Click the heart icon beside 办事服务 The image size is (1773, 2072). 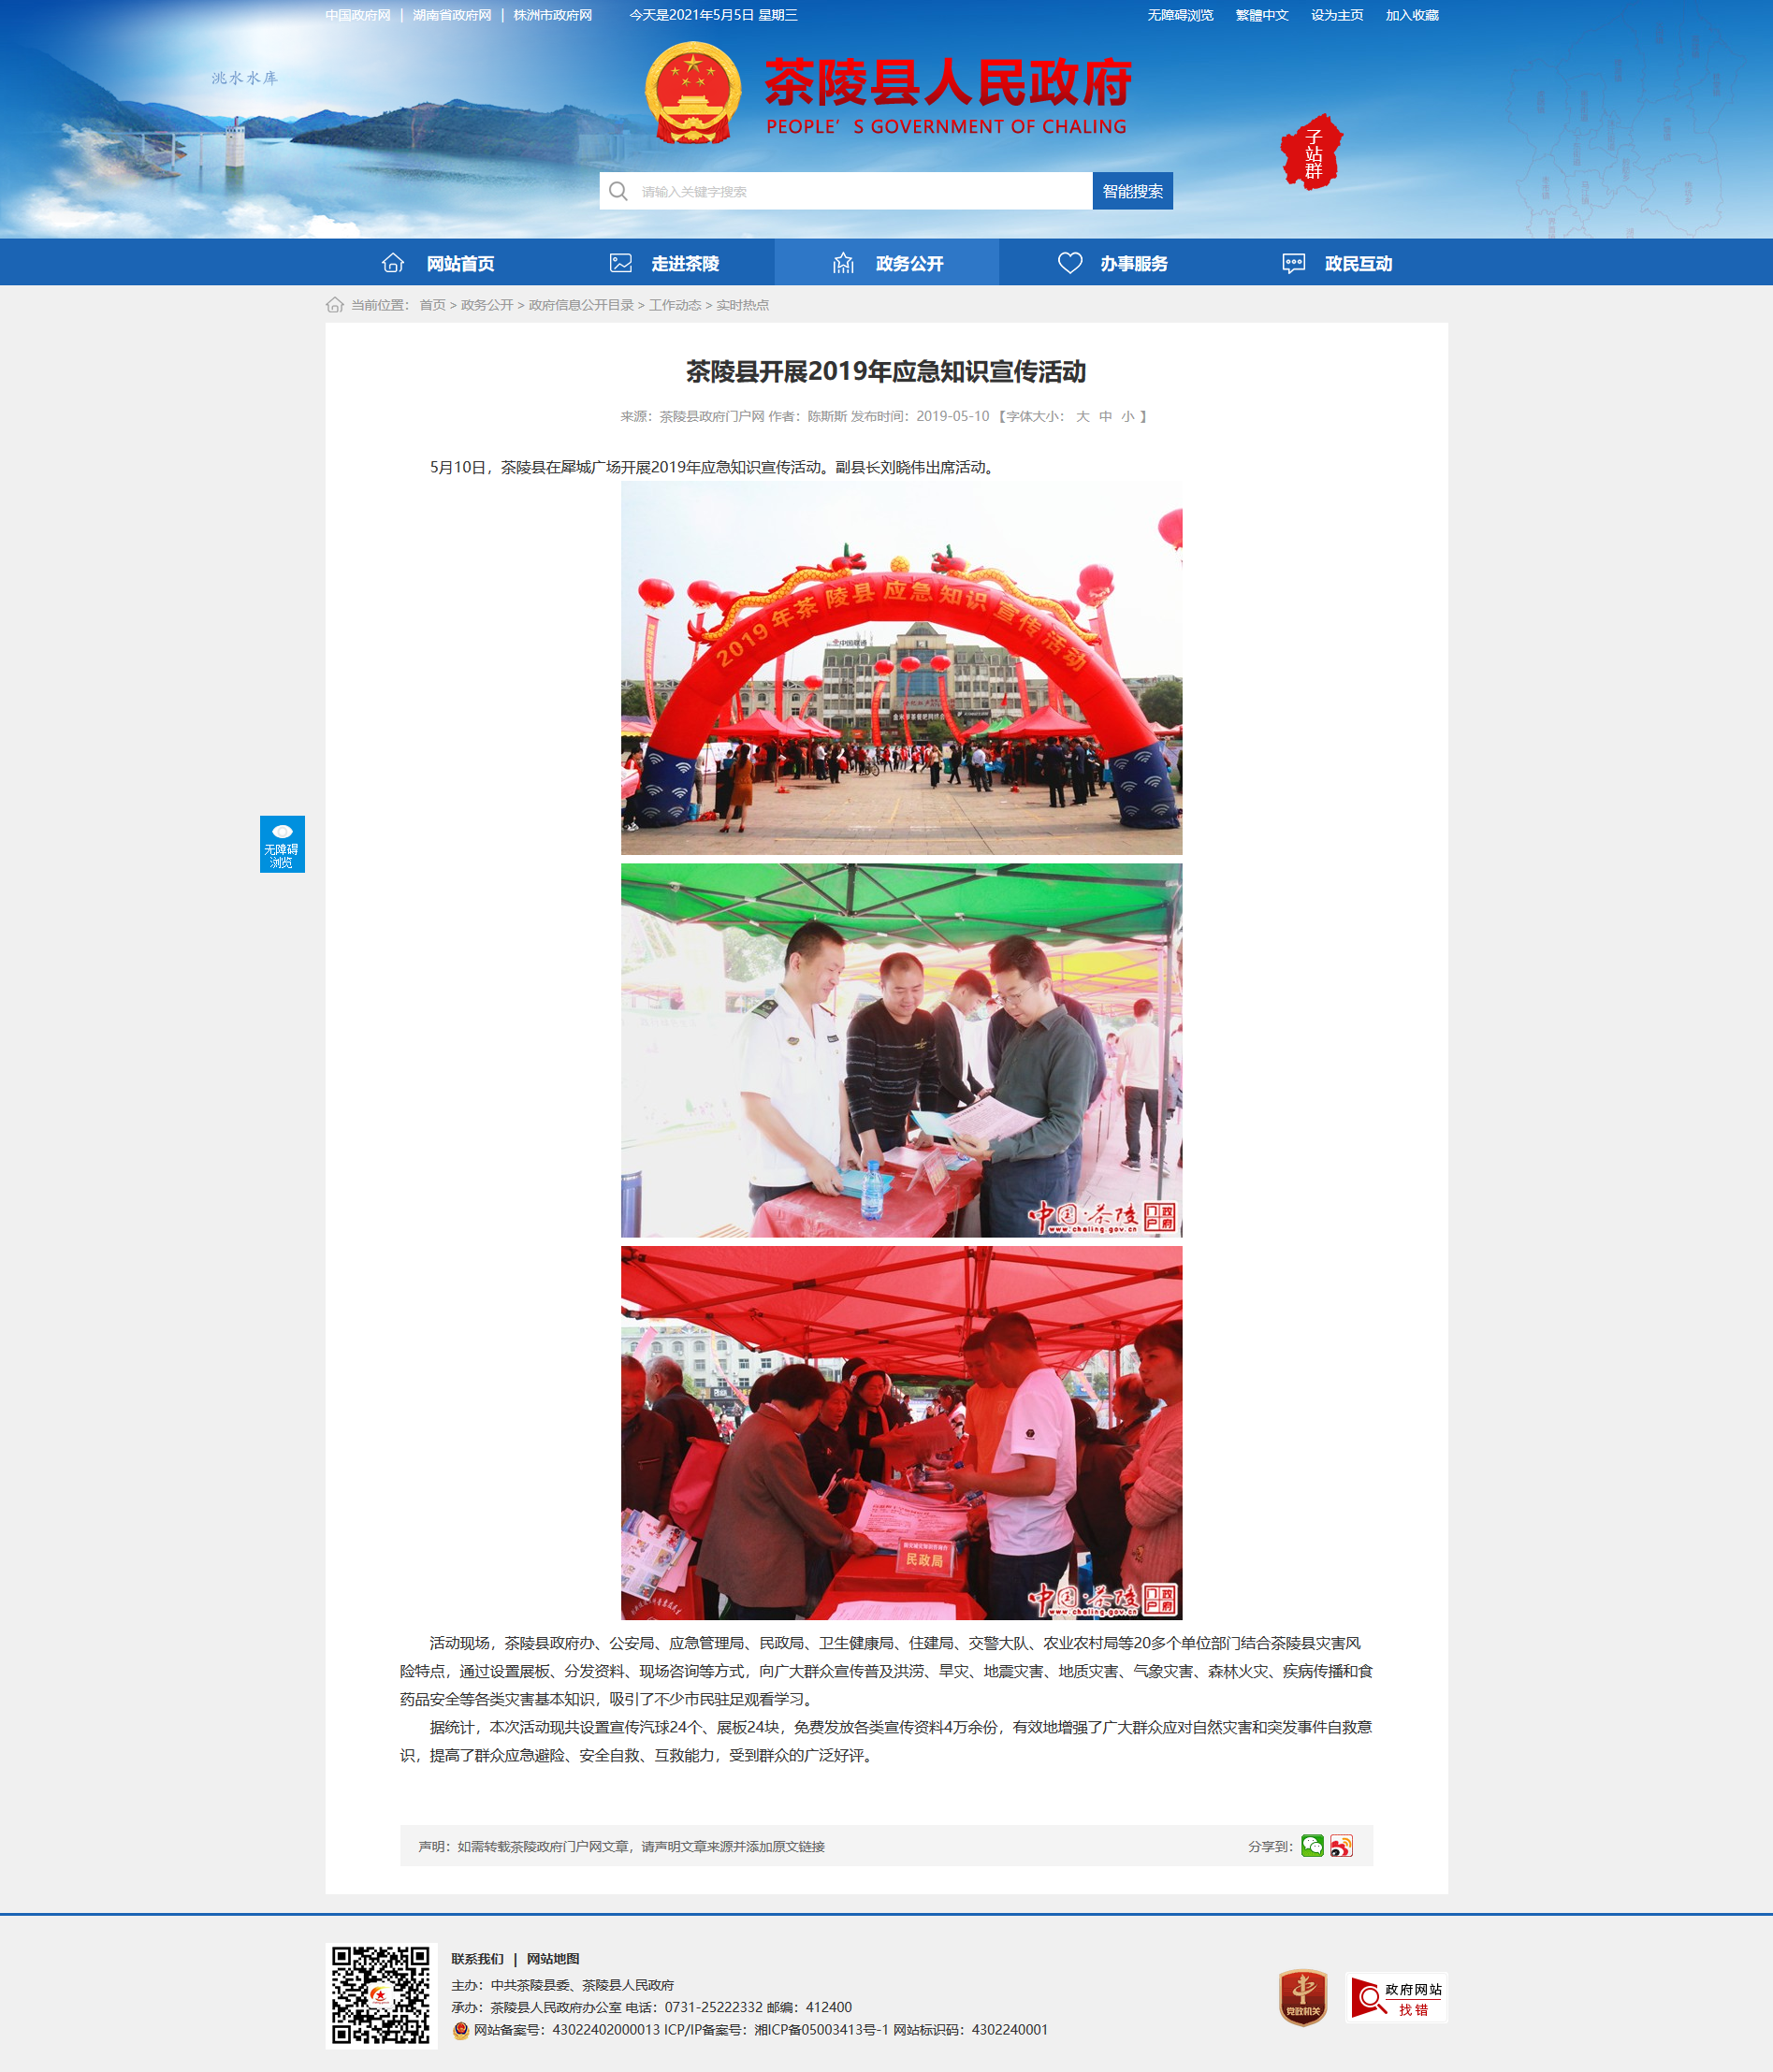pos(1070,263)
